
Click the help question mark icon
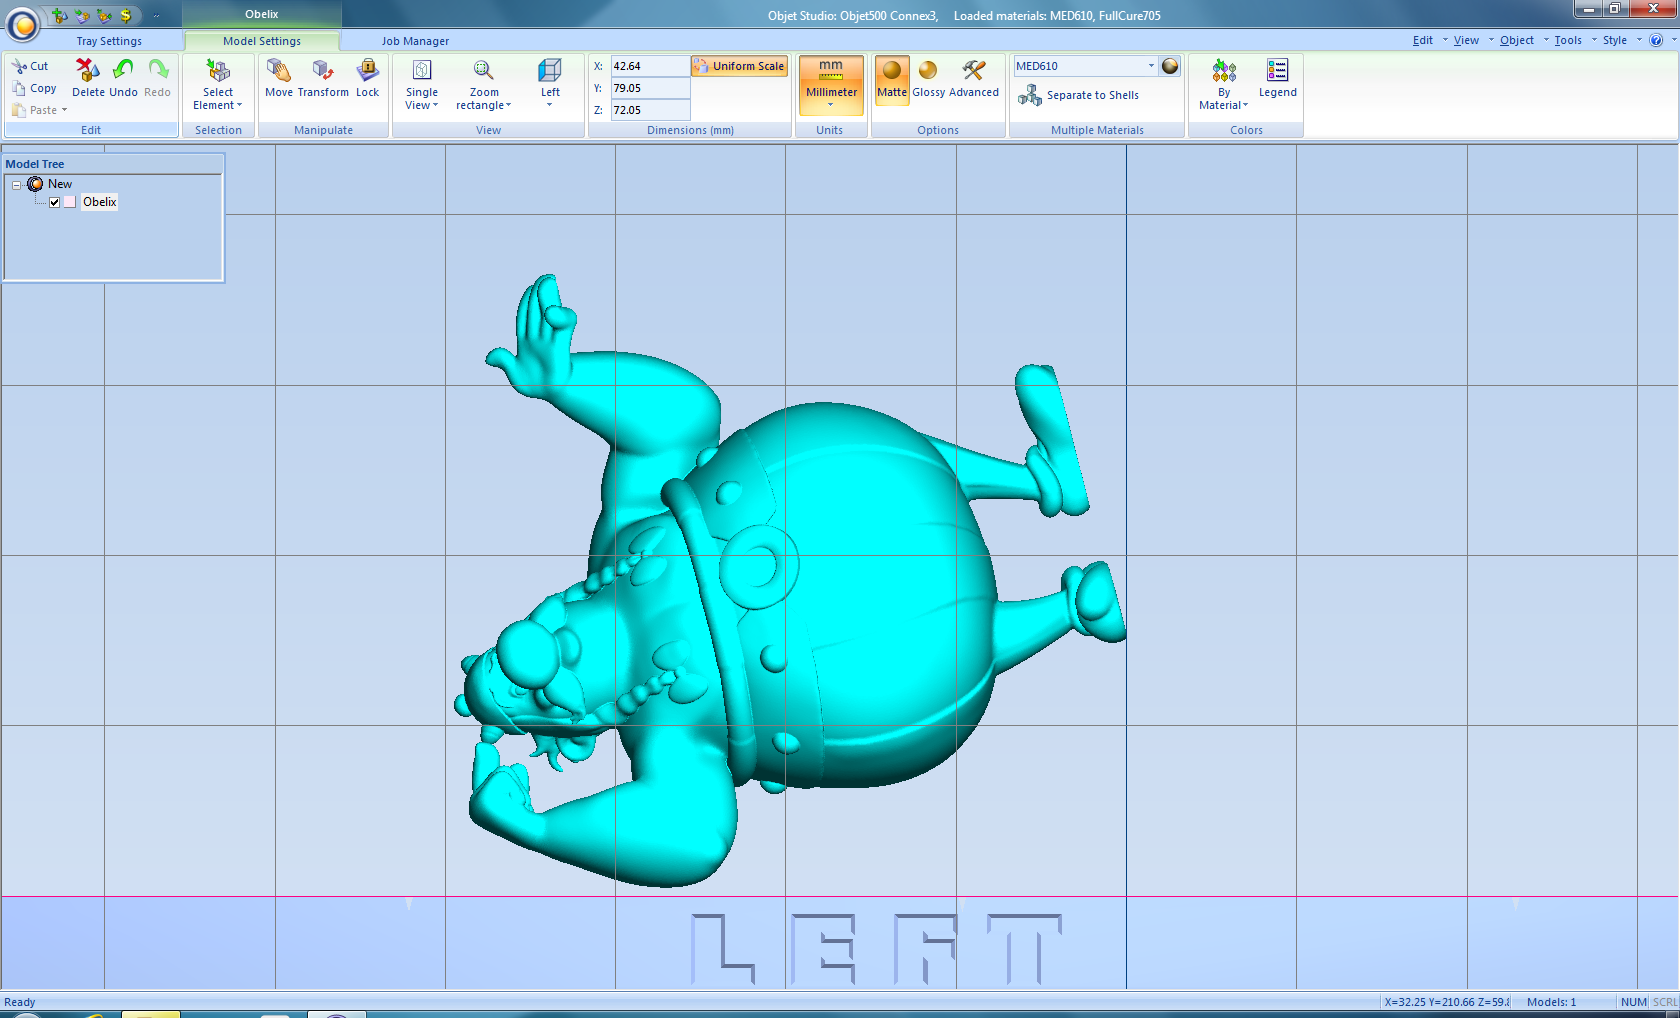coord(1656,40)
